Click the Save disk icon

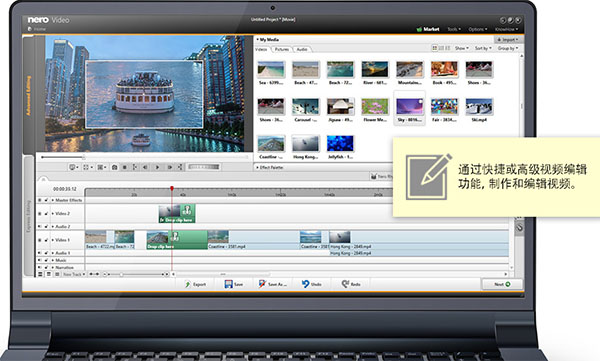point(228,284)
